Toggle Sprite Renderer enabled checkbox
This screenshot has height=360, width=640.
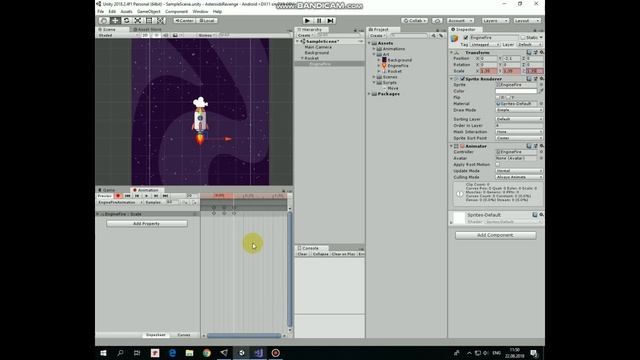(462, 79)
